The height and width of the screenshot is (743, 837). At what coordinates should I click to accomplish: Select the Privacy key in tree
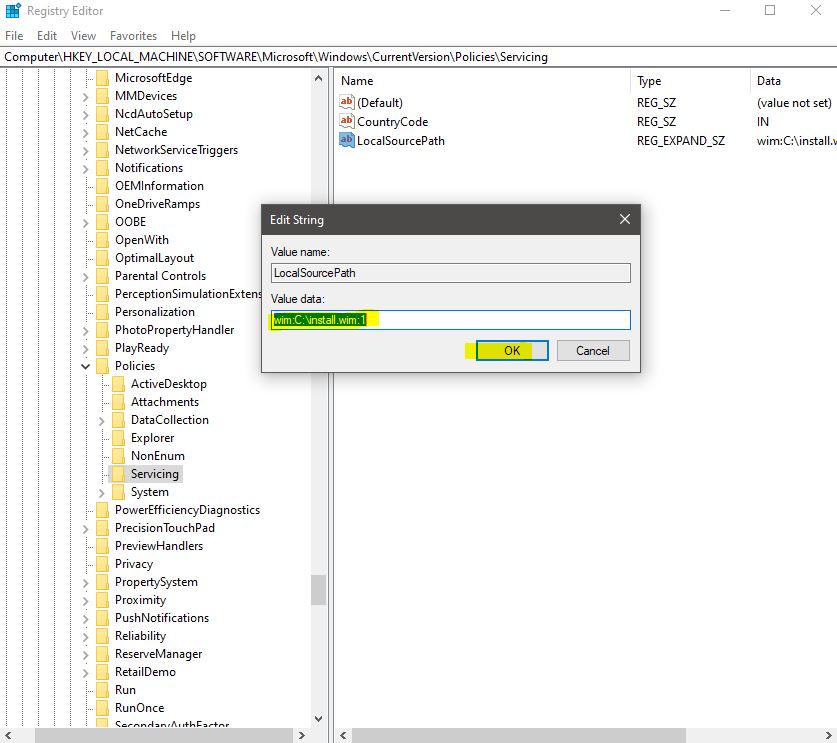(x=134, y=564)
